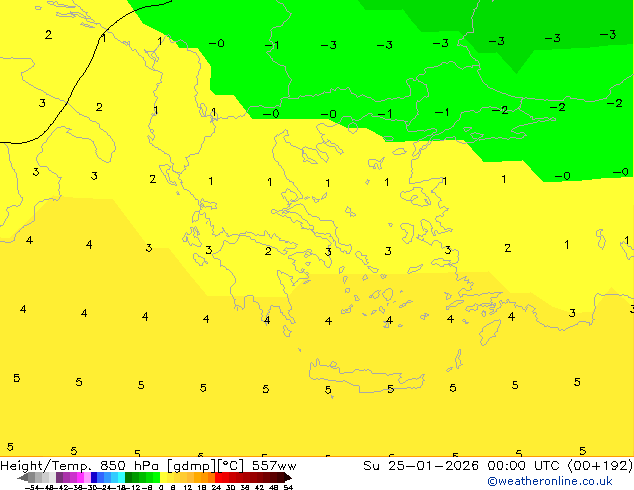The height and width of the screenshot is (490, 634).
Task: Click the dark blue legend swatch
Action: [94, 477]
